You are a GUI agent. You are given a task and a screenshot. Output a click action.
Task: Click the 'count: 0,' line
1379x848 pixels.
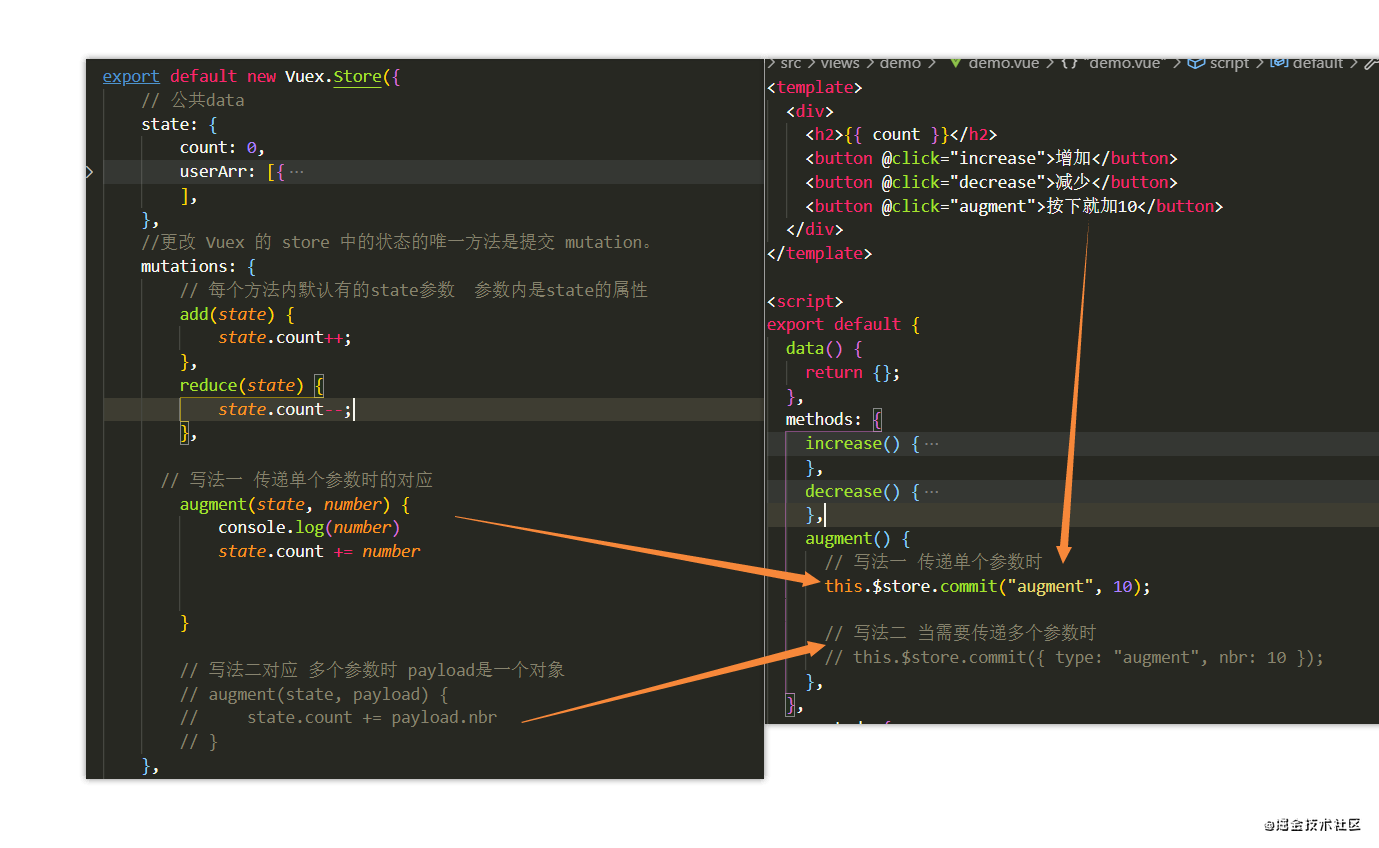222,148
